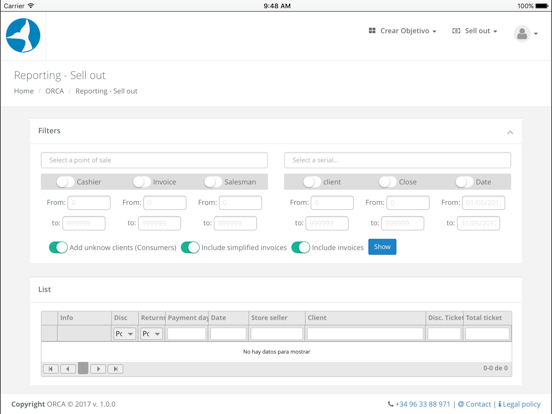
Task: Click the Show button
Action: [382, 247]
